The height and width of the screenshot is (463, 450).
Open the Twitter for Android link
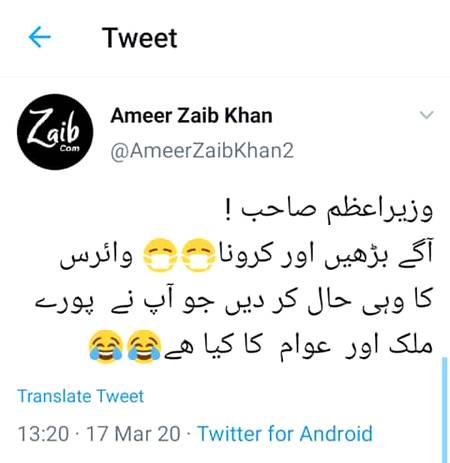(285, 434)
